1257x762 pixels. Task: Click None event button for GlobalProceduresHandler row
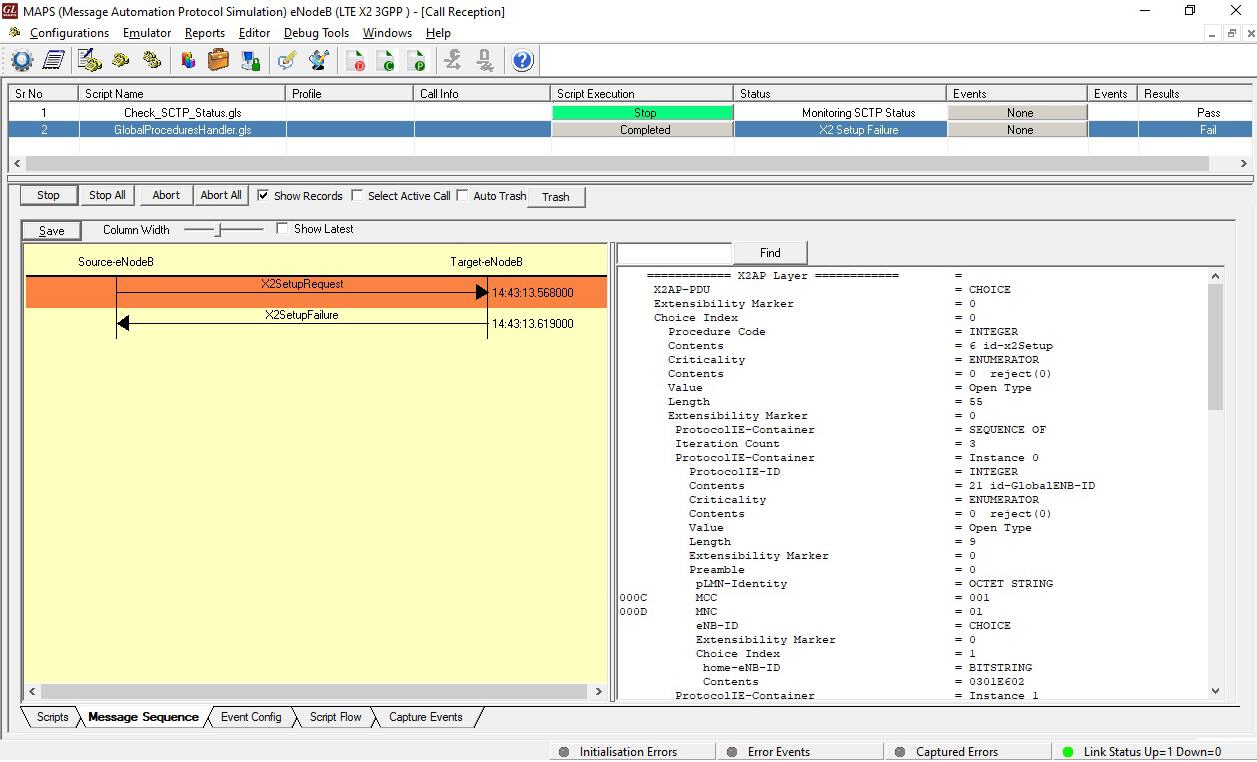(x=1018, y=130)
